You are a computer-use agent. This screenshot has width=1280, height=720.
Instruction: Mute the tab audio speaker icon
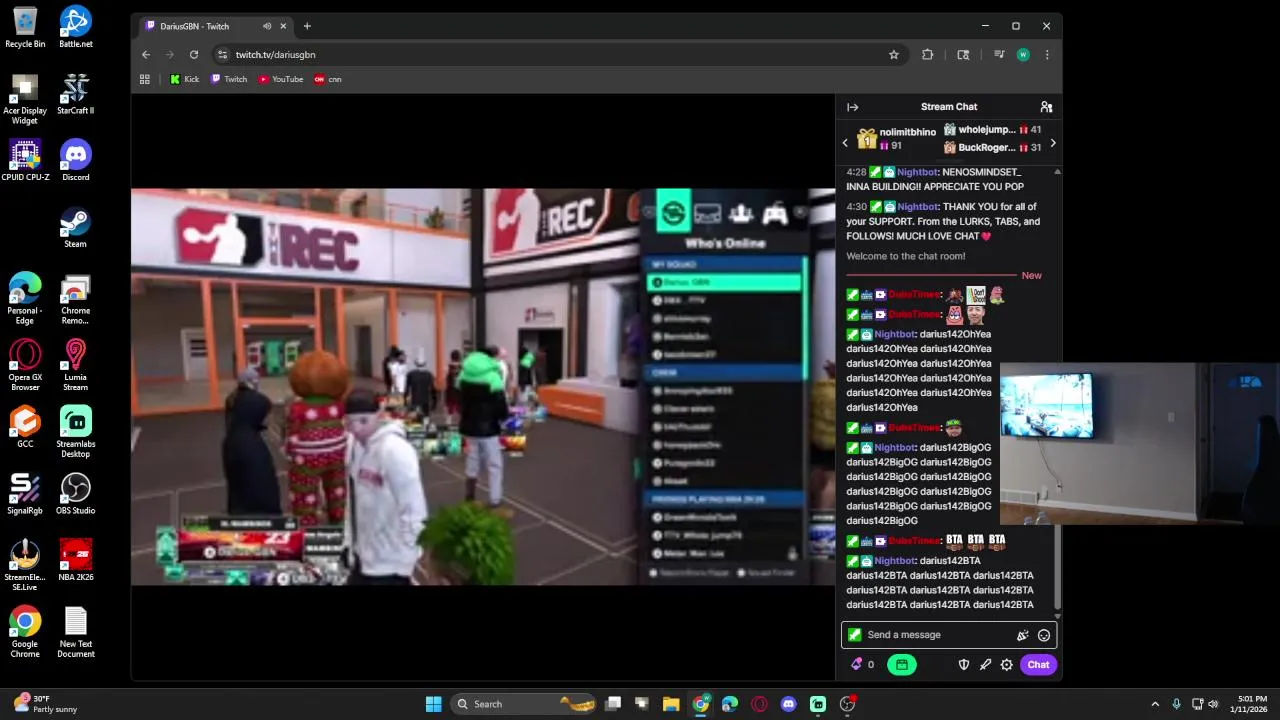coord(266,26)
